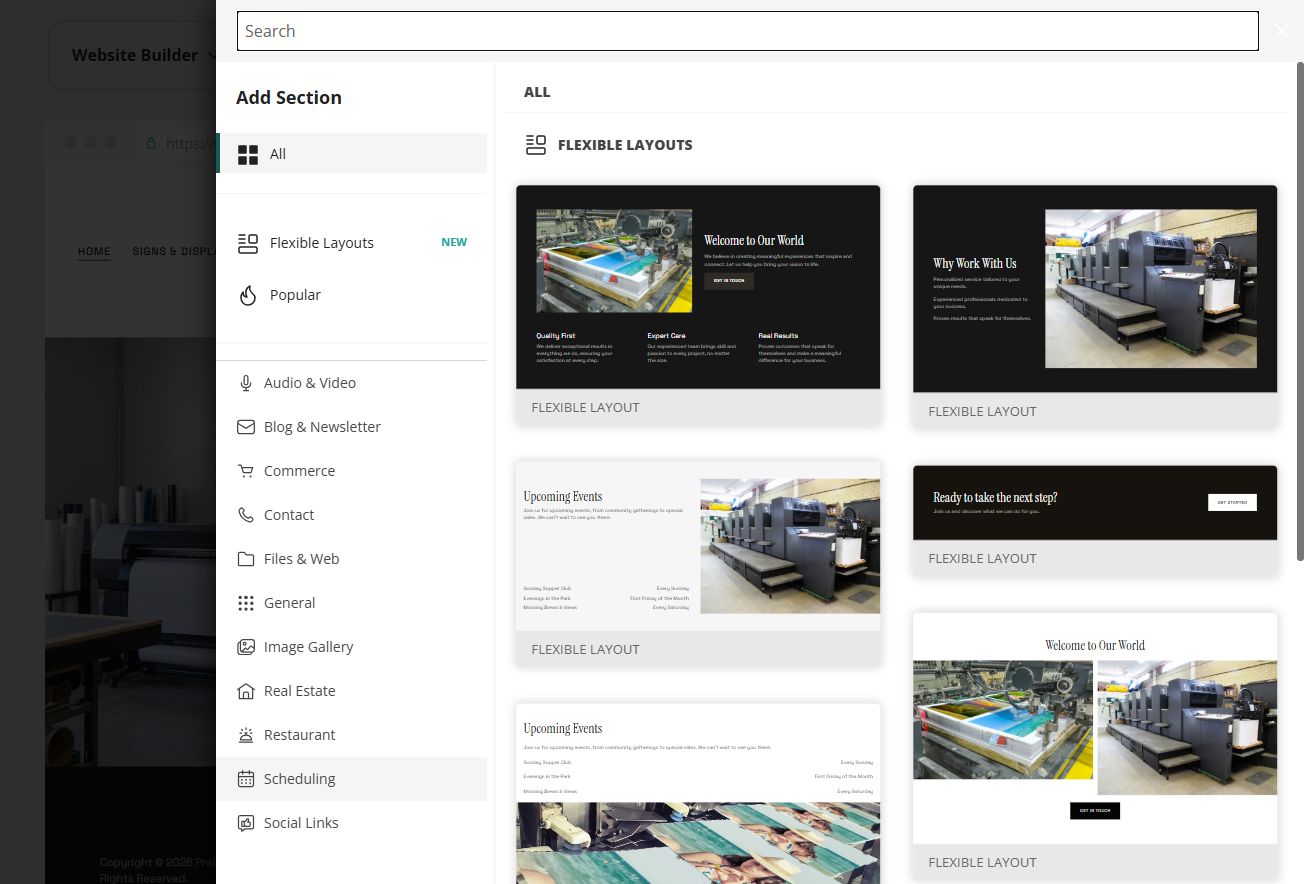Open Audio & Video using the microphone icon
The height and width of the screenshot is (884, 1304).
(x=246, y=383)
